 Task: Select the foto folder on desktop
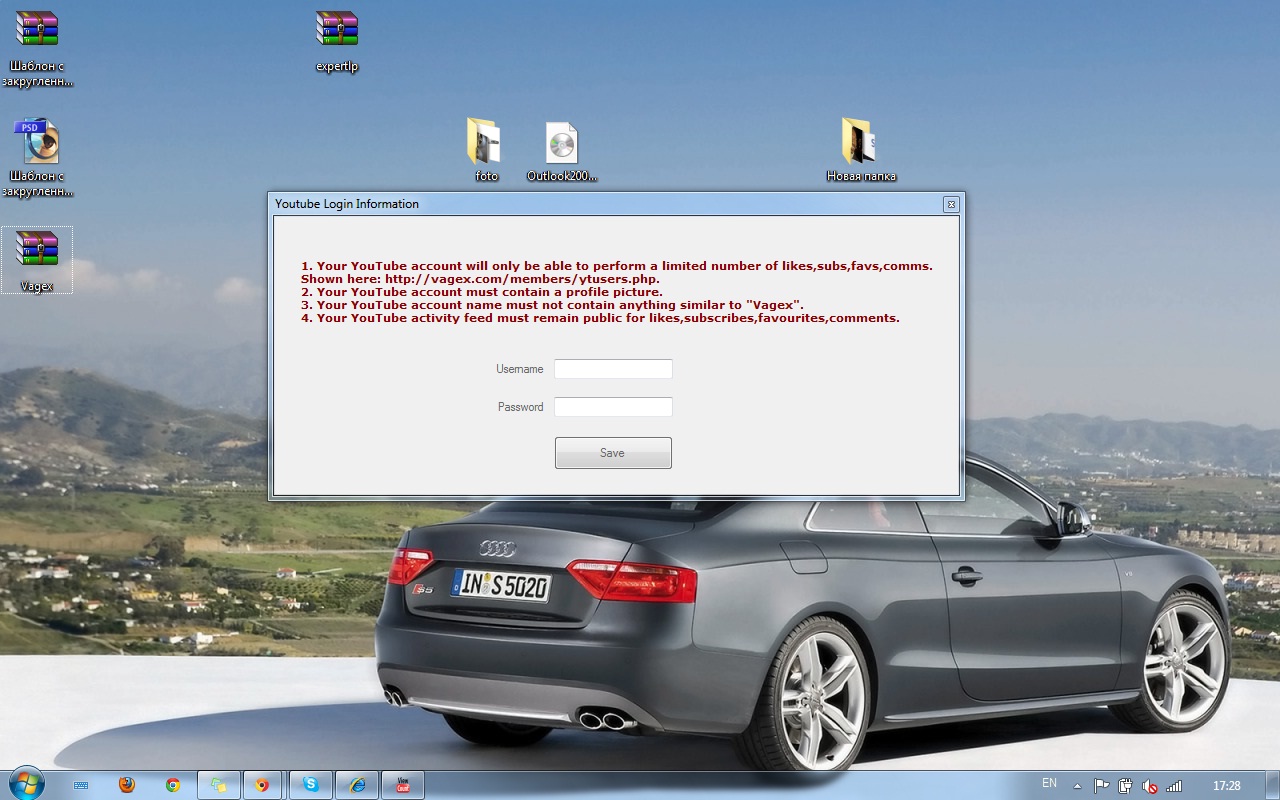point(486,151)
